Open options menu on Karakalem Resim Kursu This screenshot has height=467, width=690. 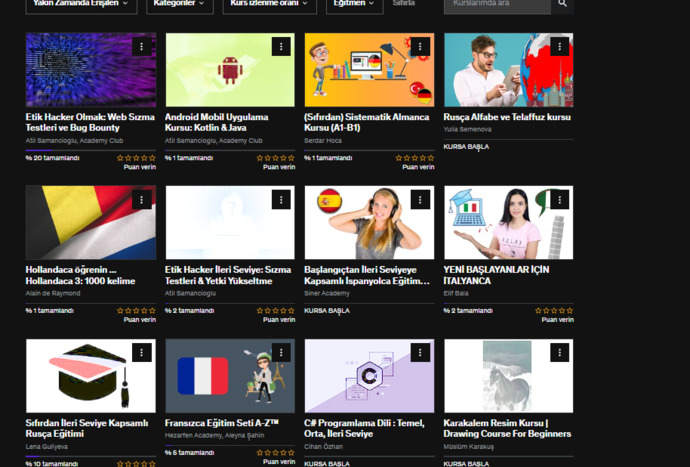pos(560,353)
